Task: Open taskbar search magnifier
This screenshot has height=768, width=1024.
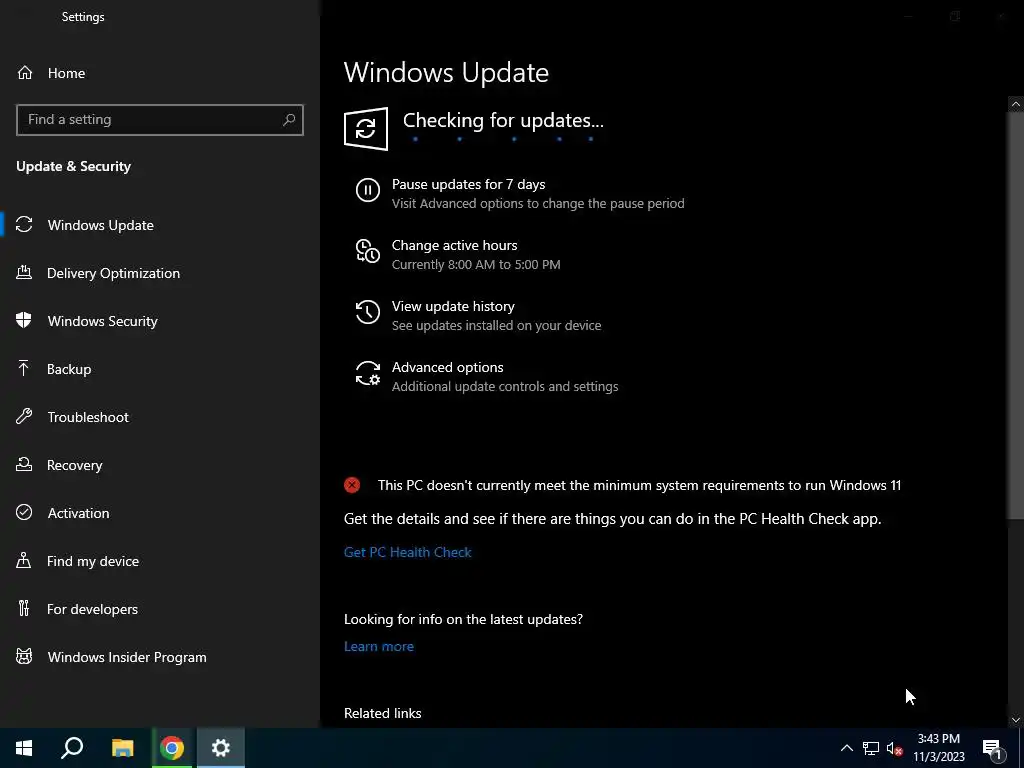Action: [72, 748]
